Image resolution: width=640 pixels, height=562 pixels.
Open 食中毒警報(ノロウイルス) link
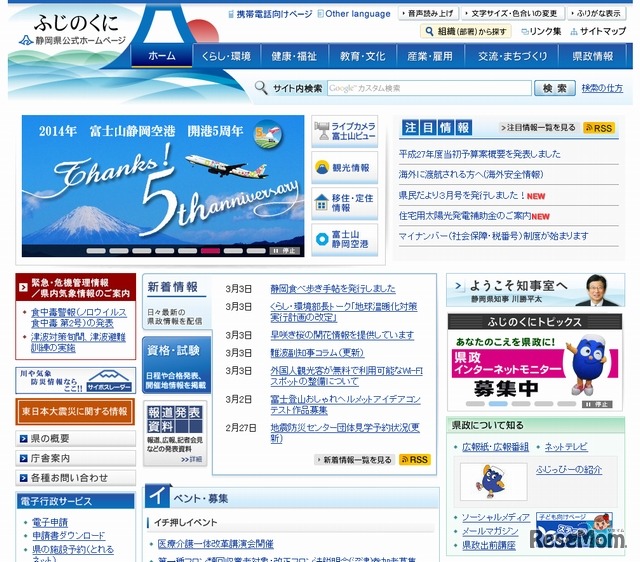[x=79, y=318]
